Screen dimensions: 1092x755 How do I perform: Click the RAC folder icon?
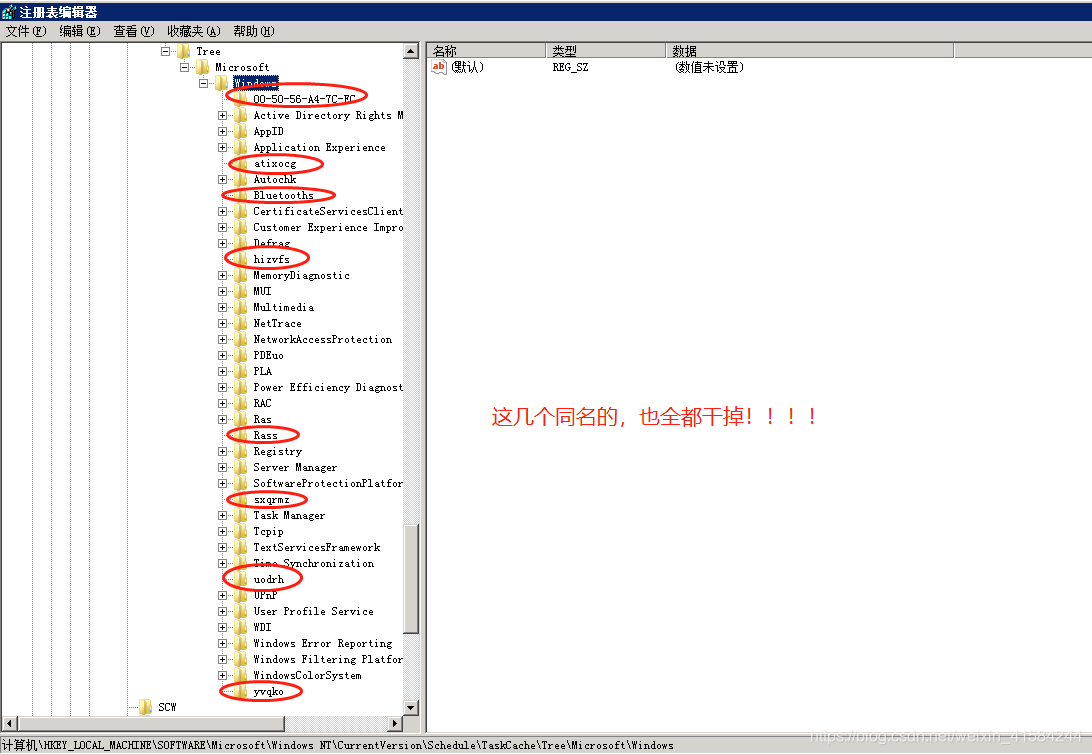point(241,403)
